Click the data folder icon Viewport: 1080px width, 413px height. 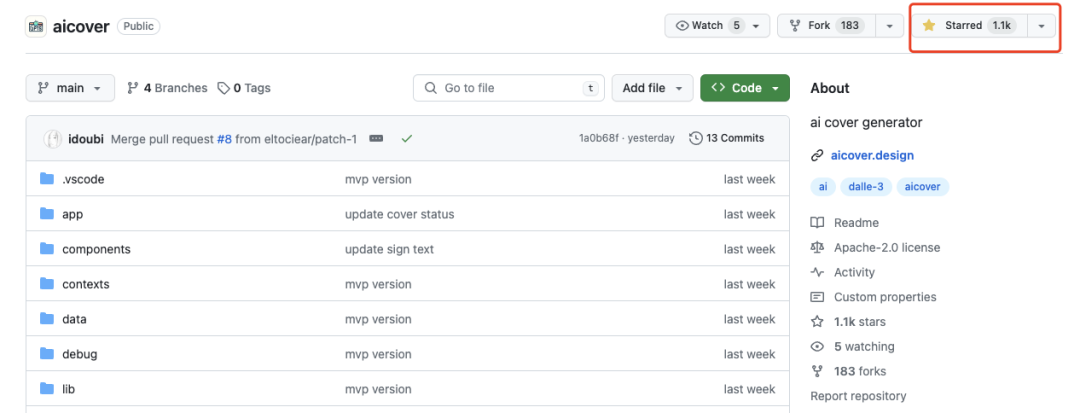(47, 319)
